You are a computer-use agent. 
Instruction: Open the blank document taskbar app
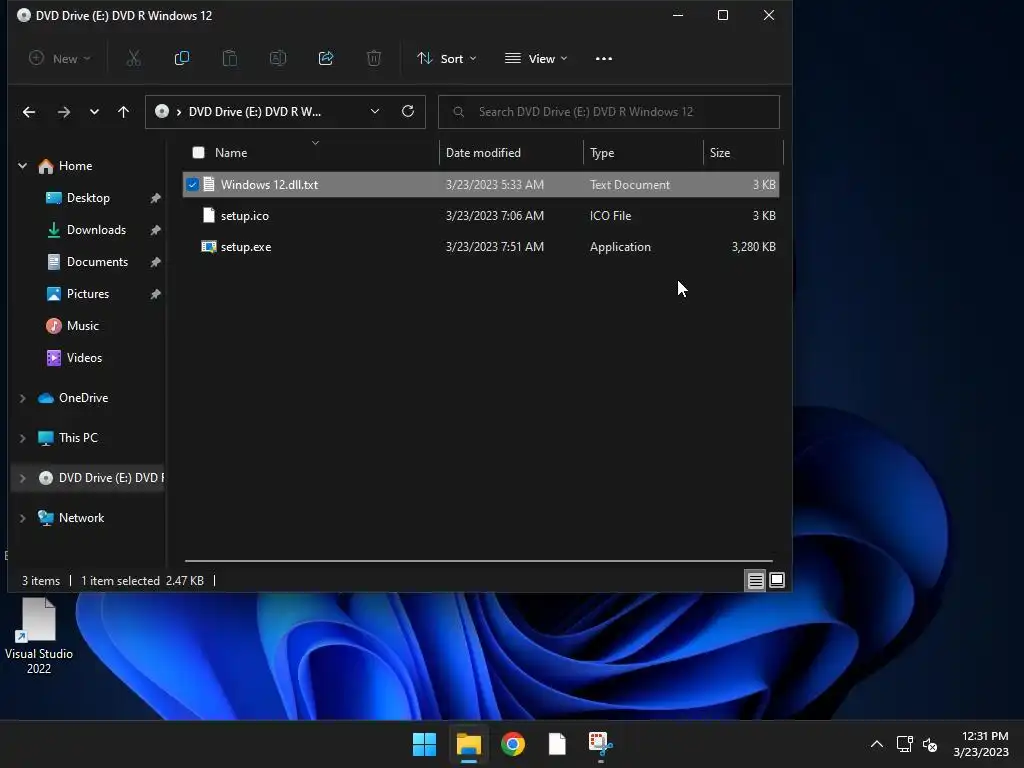(x=557, y=744)
